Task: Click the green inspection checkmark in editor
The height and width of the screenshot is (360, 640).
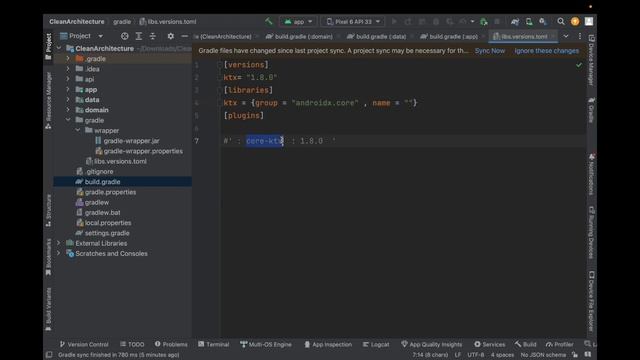Action: (579, 65)
